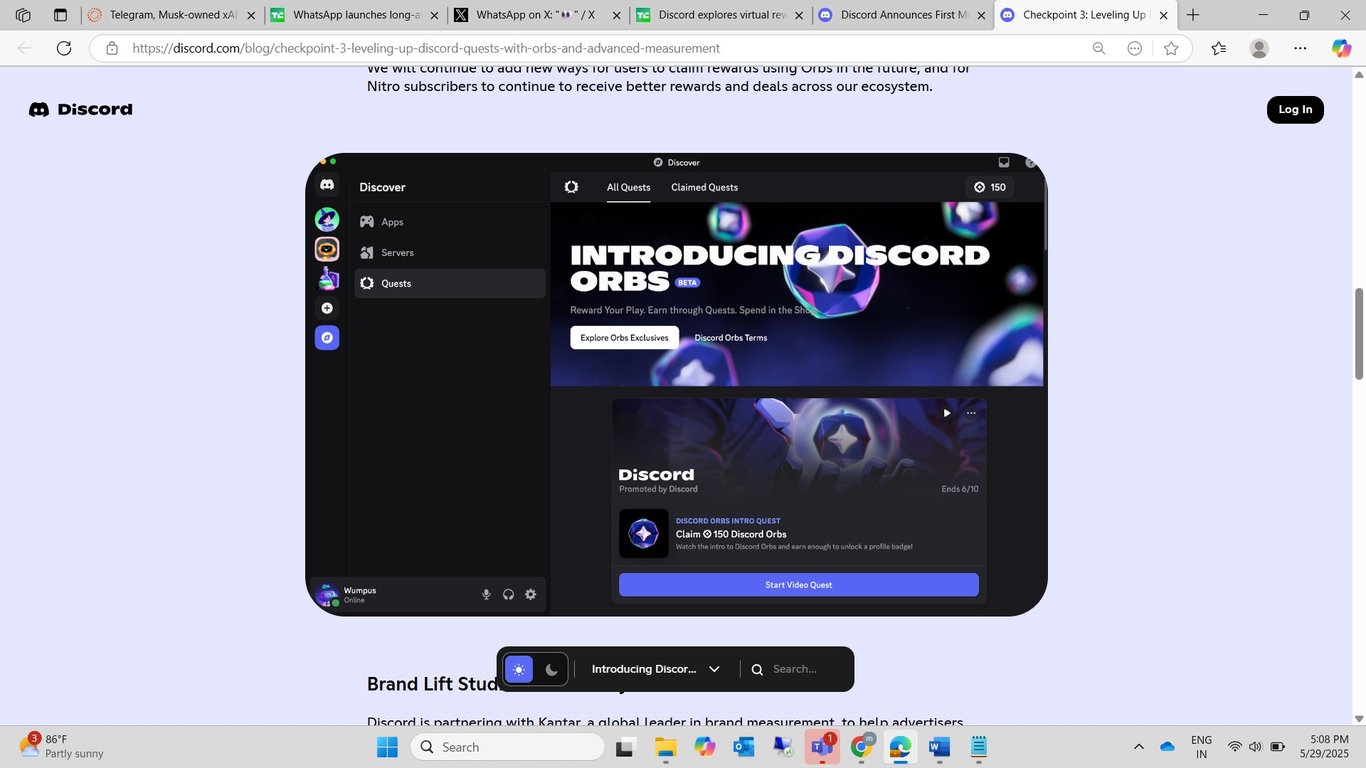Click the Discord Orbs quest thumbnail

[644, 534]
